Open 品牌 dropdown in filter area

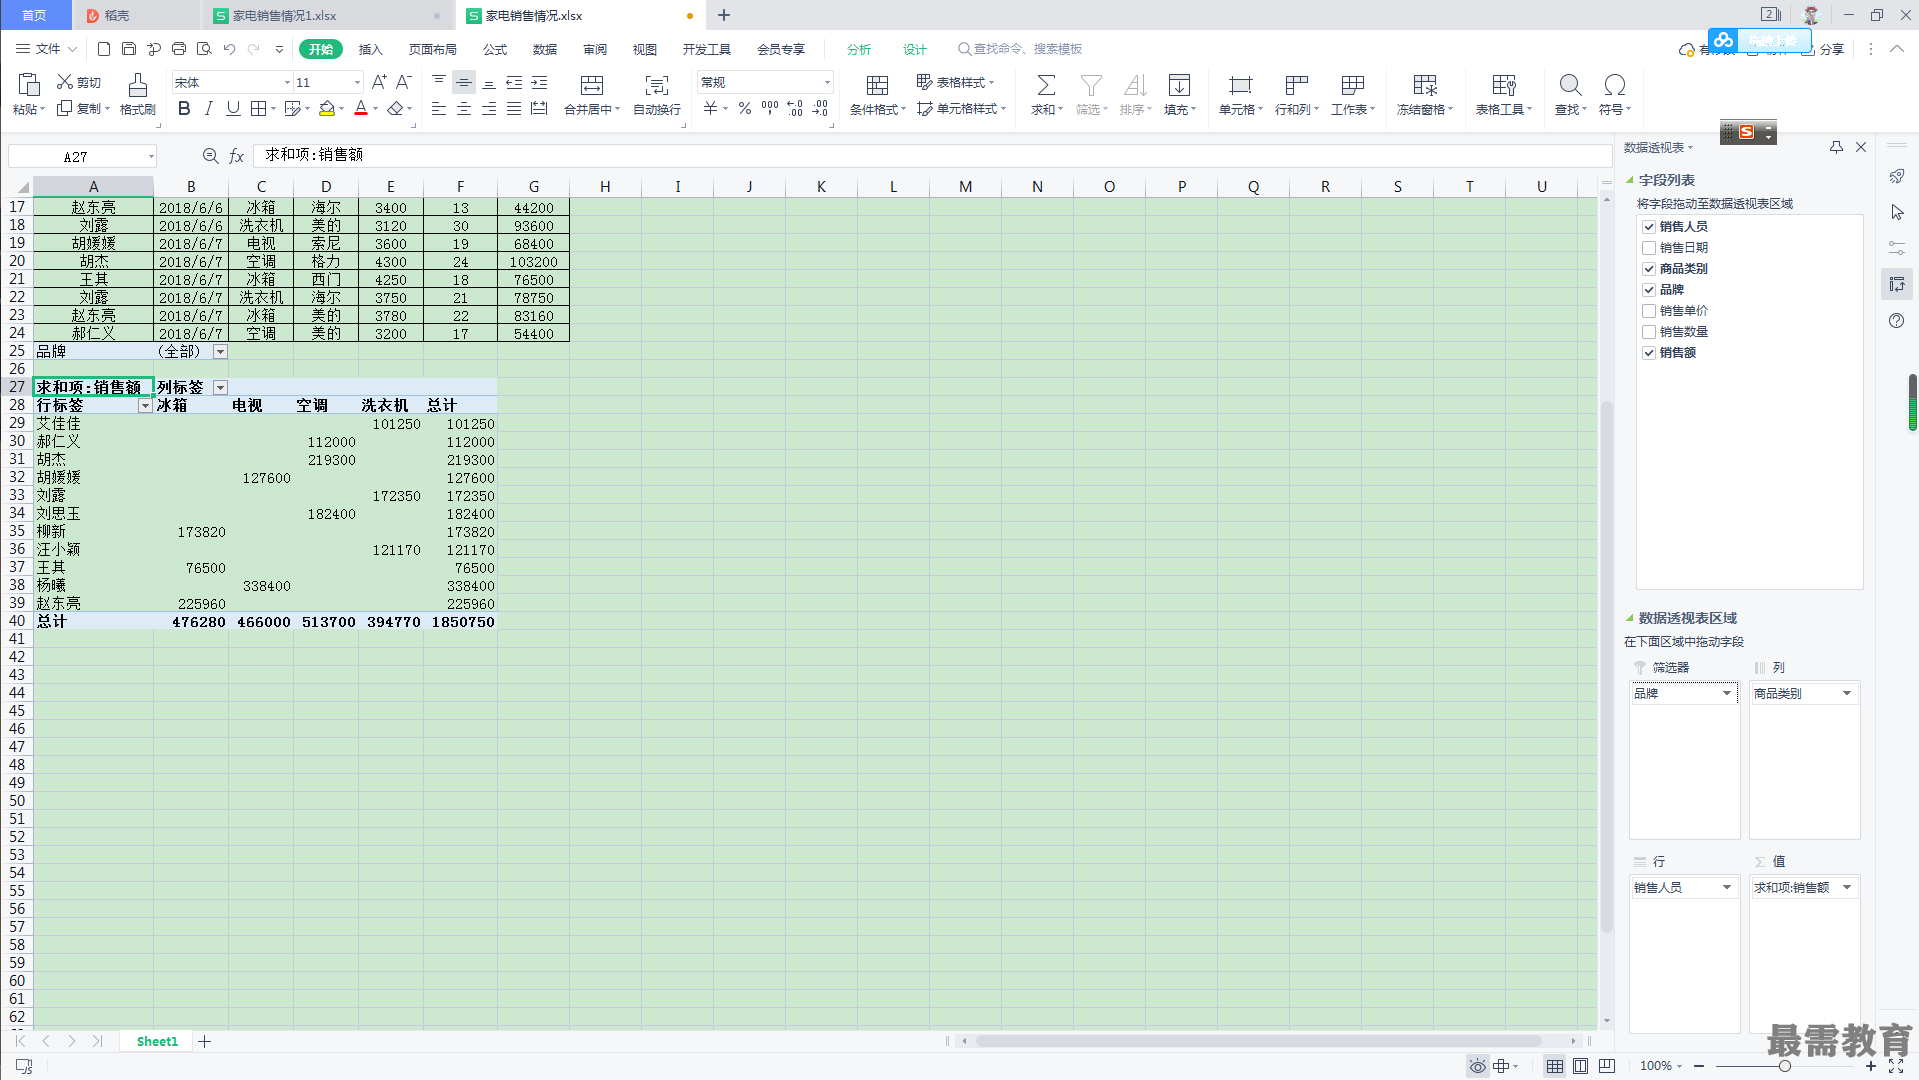[1726, 694]
